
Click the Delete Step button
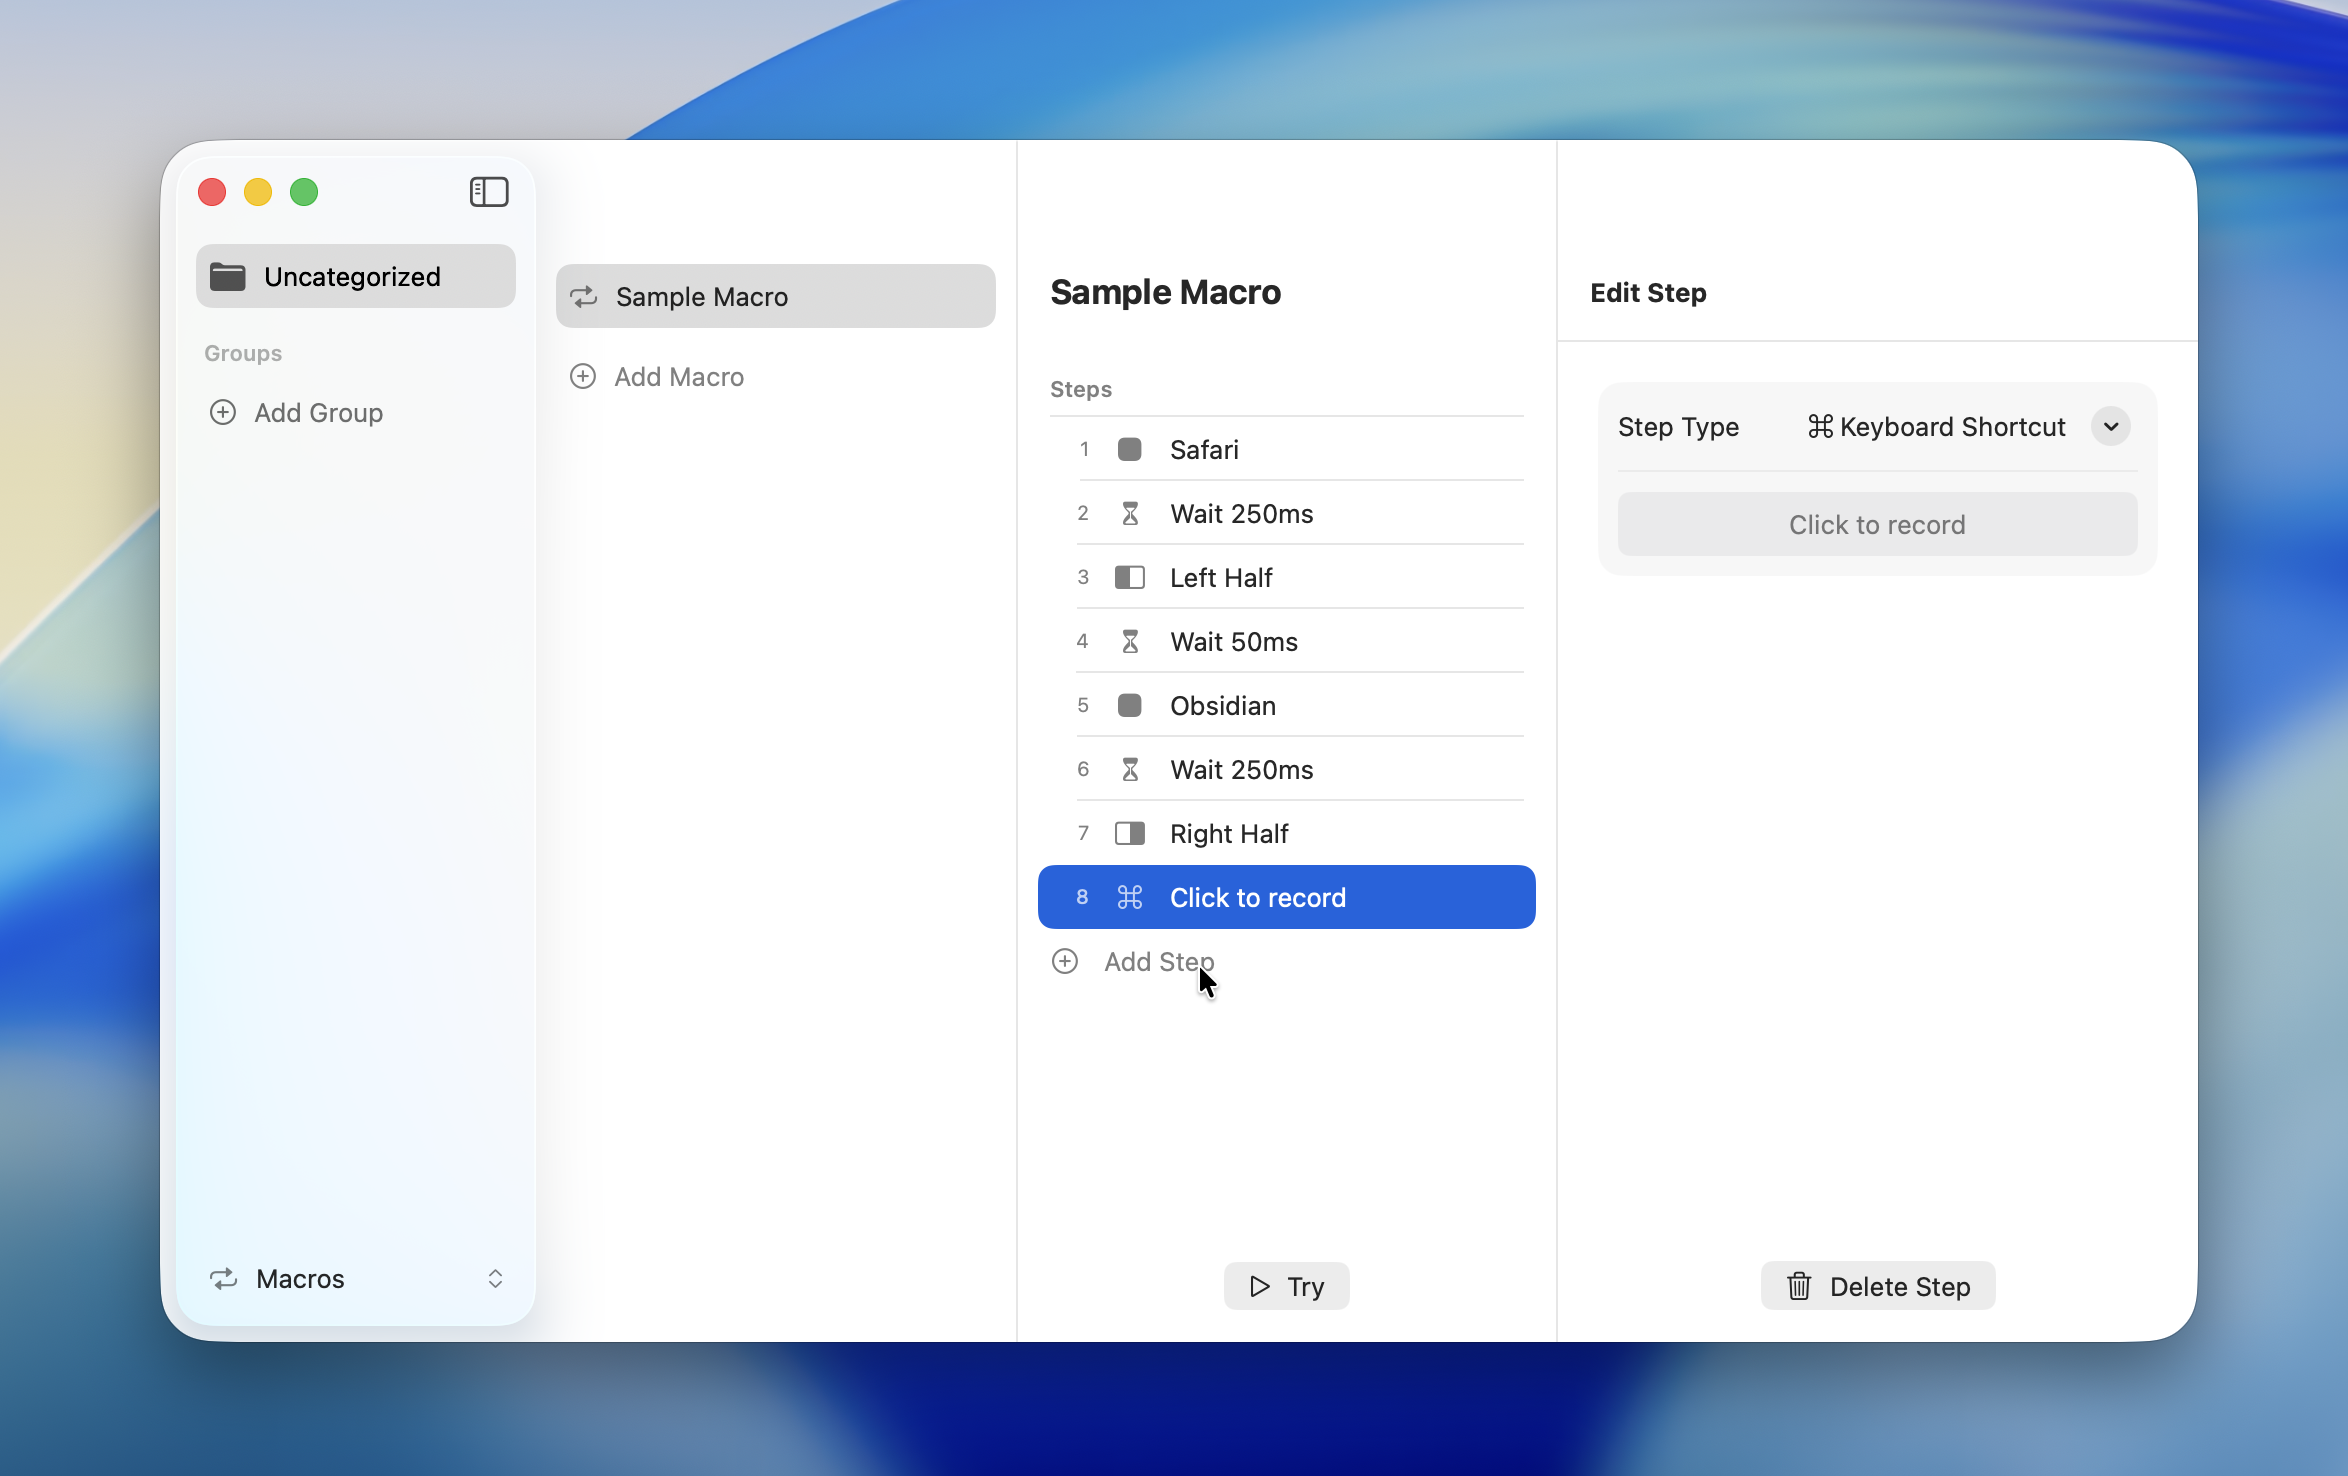click(x=1877, y=1287)
